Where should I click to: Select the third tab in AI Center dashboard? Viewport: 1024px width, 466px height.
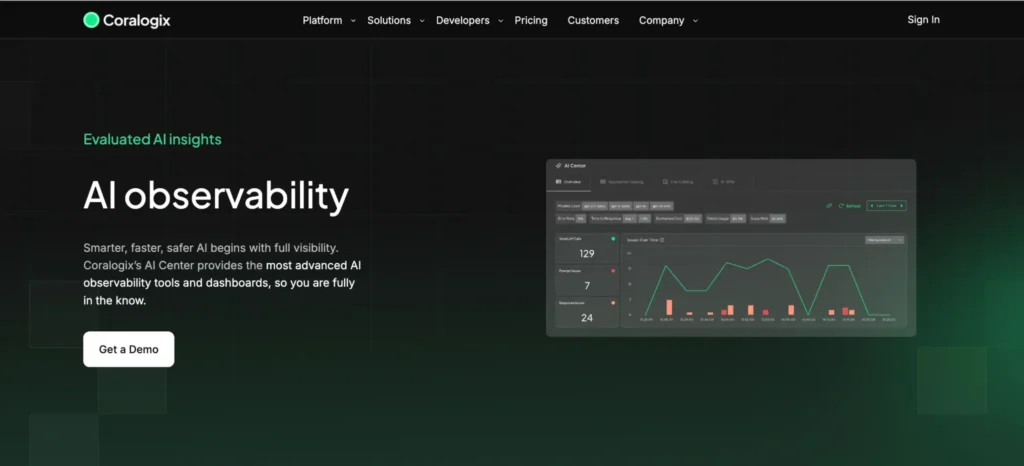[x=678, y=182]
